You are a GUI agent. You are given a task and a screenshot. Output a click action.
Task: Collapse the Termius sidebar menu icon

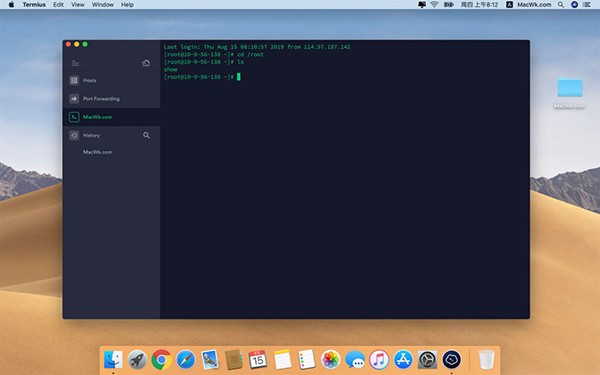tap(75, 63)
